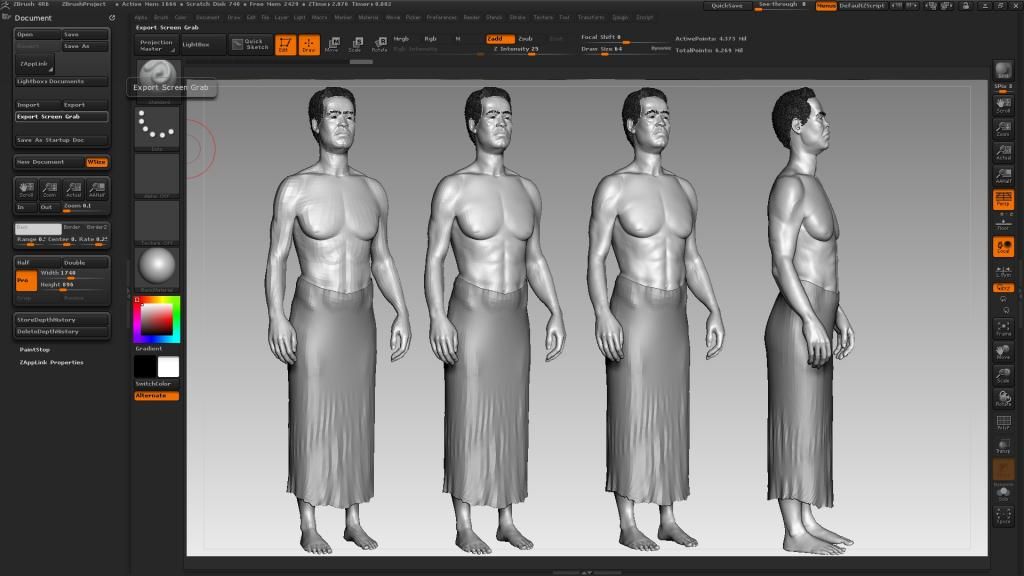Viewport: 1024px width, 576px height.
Task: Toggle PolyF polyframe icon in right shelf
Action: pyautogui.click(x=1003, y=423)
